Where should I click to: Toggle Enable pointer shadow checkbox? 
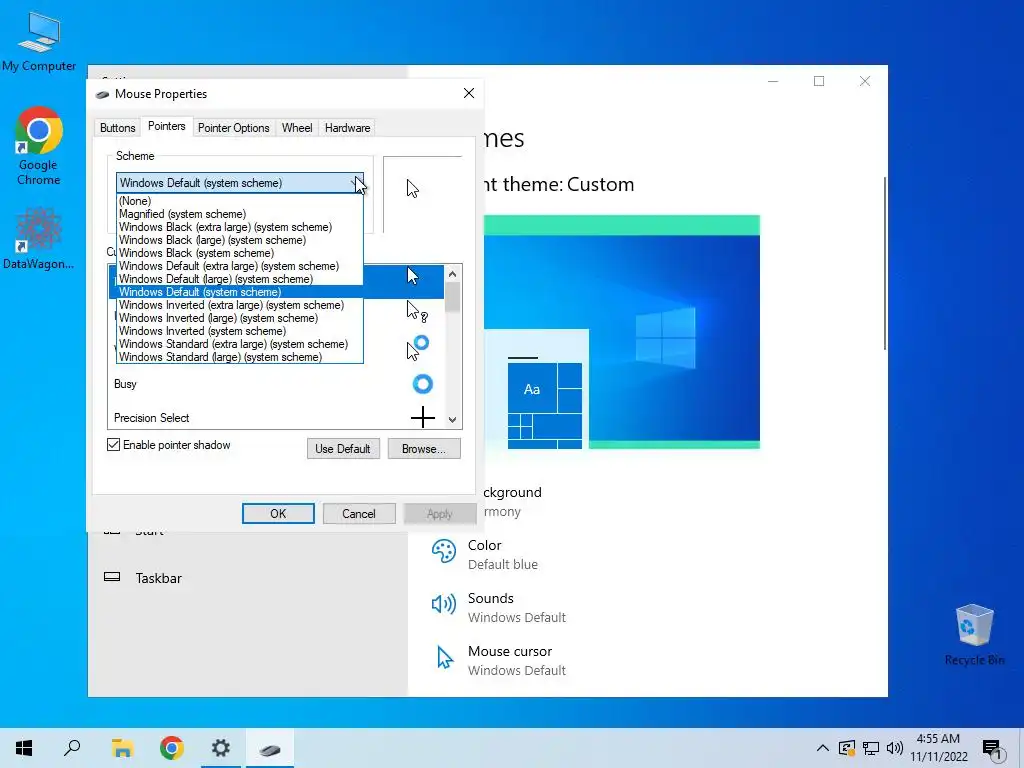114,445
